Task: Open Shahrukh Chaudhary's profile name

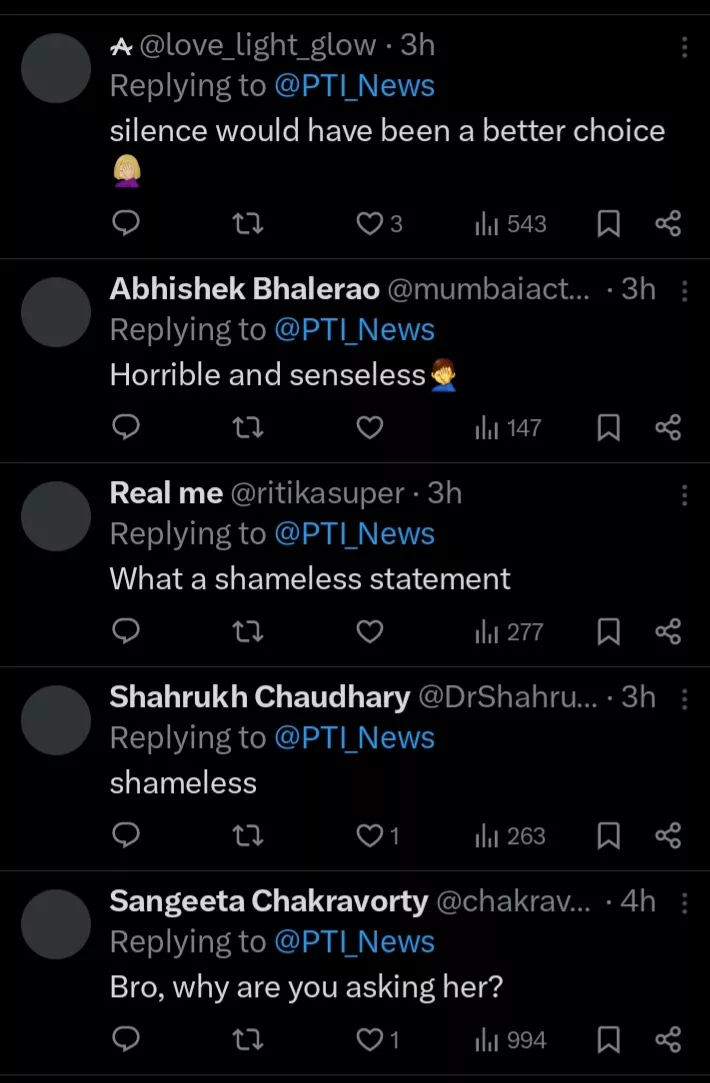Action: click(259, 697)
